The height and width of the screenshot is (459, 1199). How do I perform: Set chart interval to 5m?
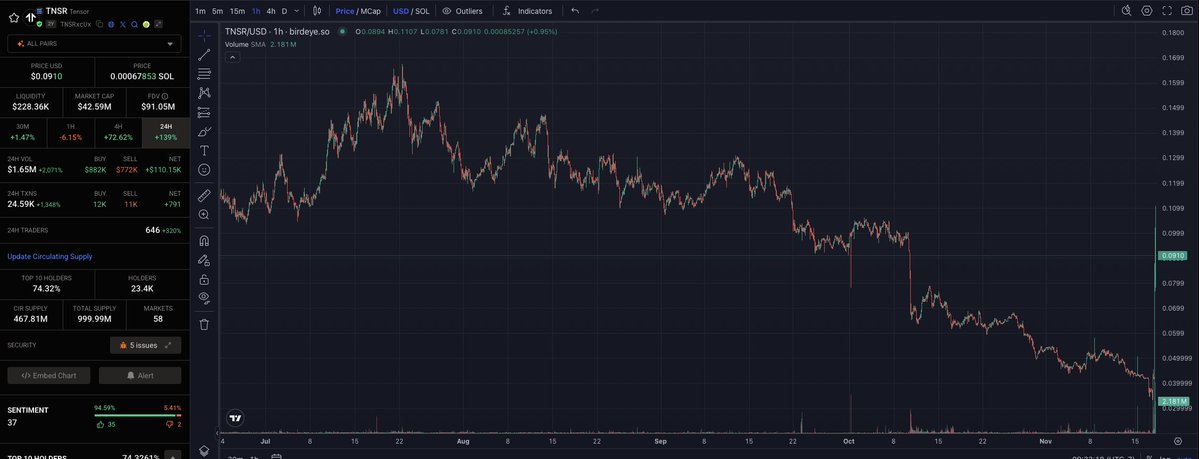(x=218, y=11)
